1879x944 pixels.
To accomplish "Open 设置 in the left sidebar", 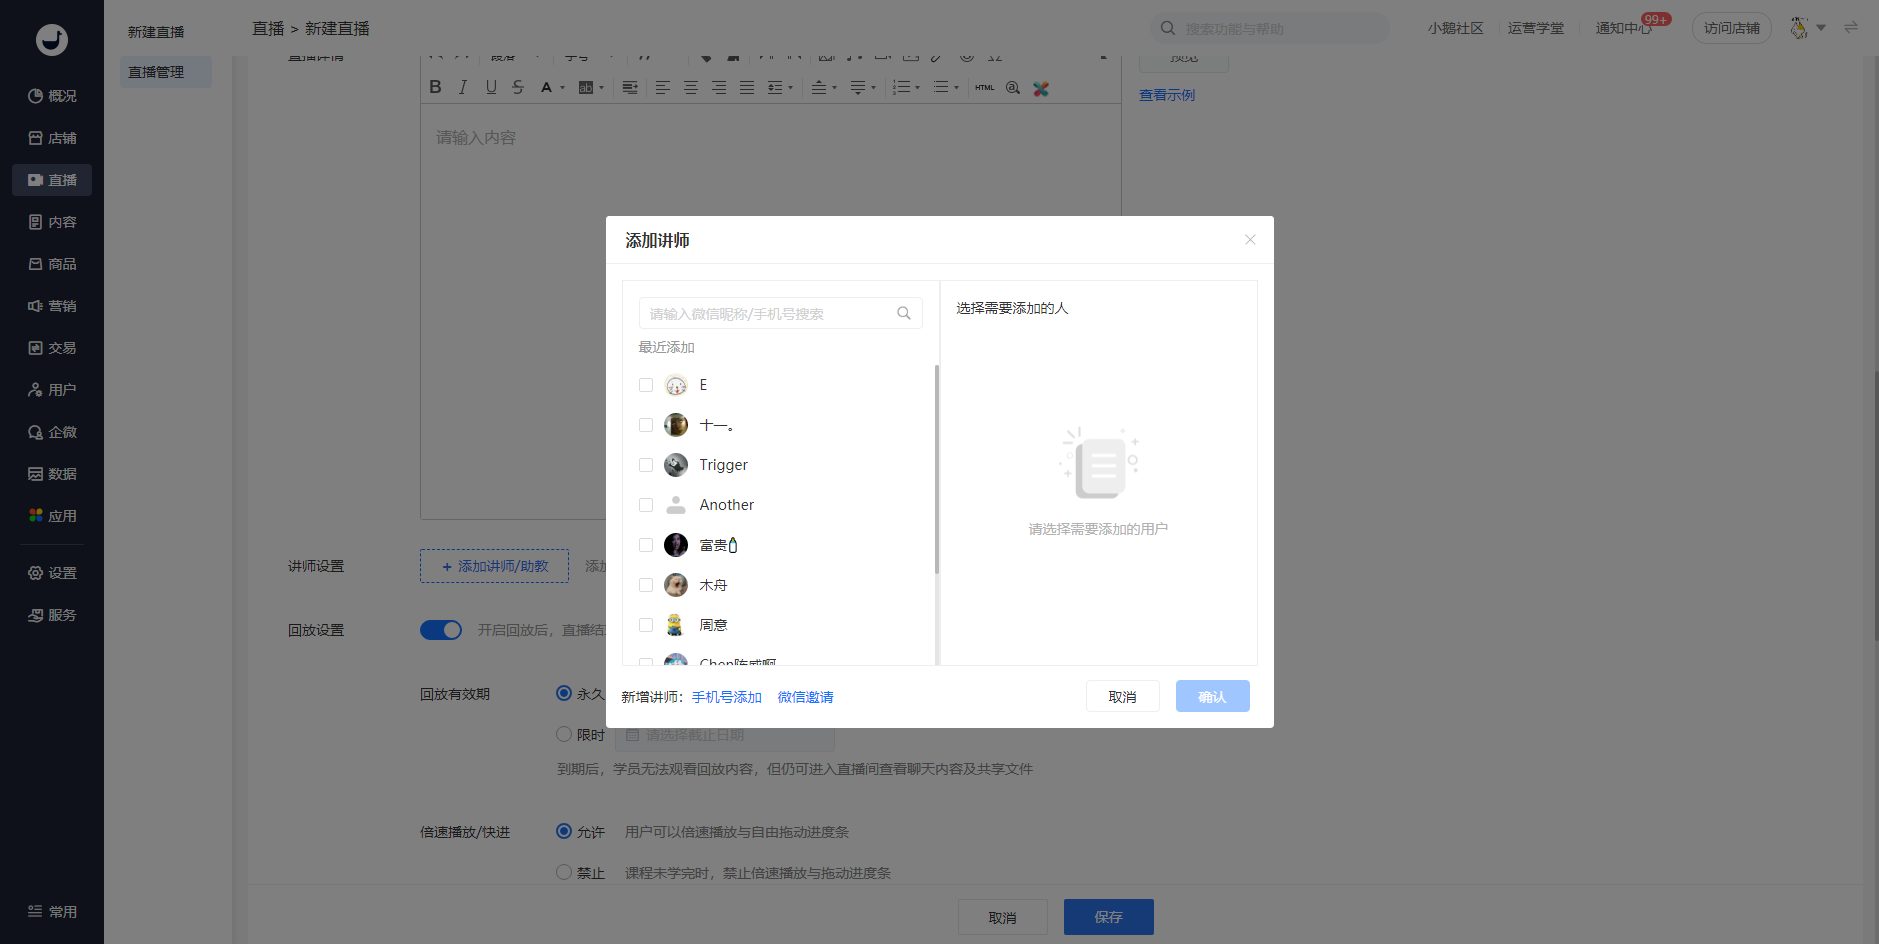I will (x=52, y=573).
